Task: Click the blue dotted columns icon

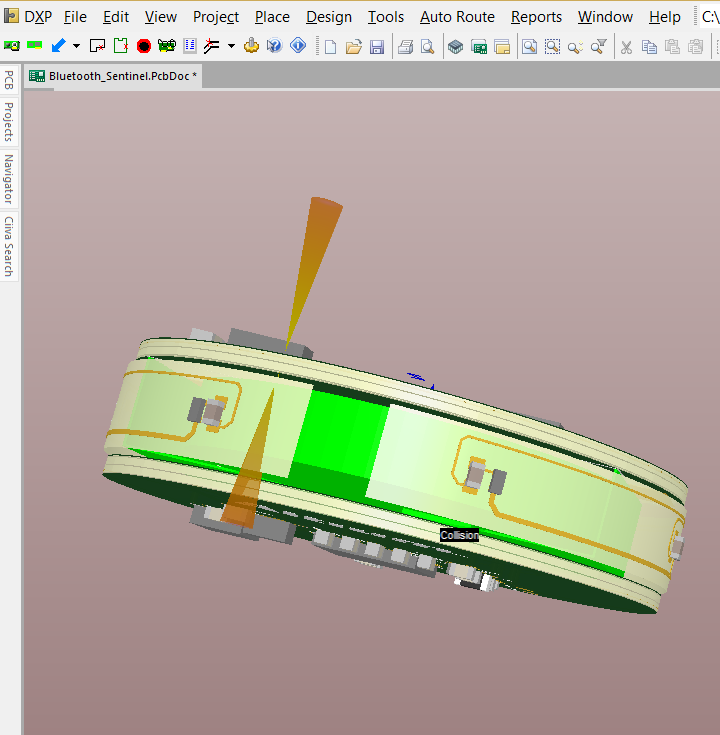Action: coord(190,46)
